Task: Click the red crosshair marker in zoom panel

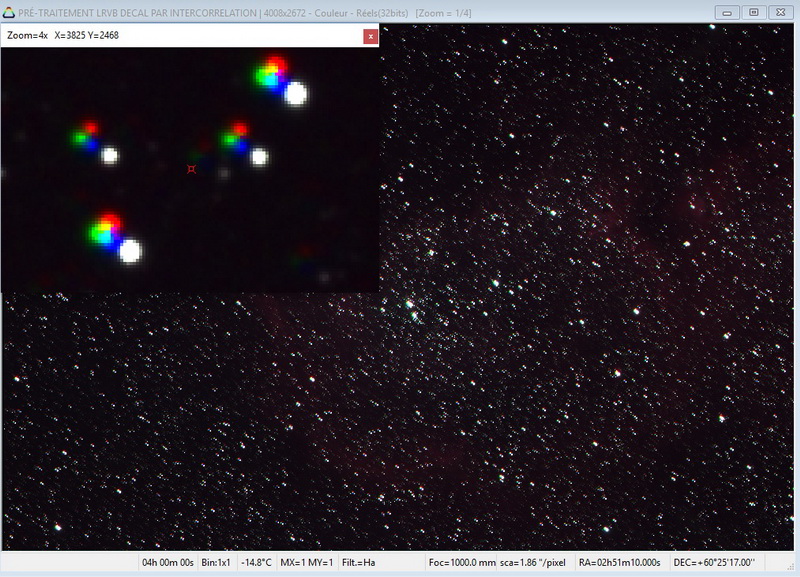Action: [191, 169]
